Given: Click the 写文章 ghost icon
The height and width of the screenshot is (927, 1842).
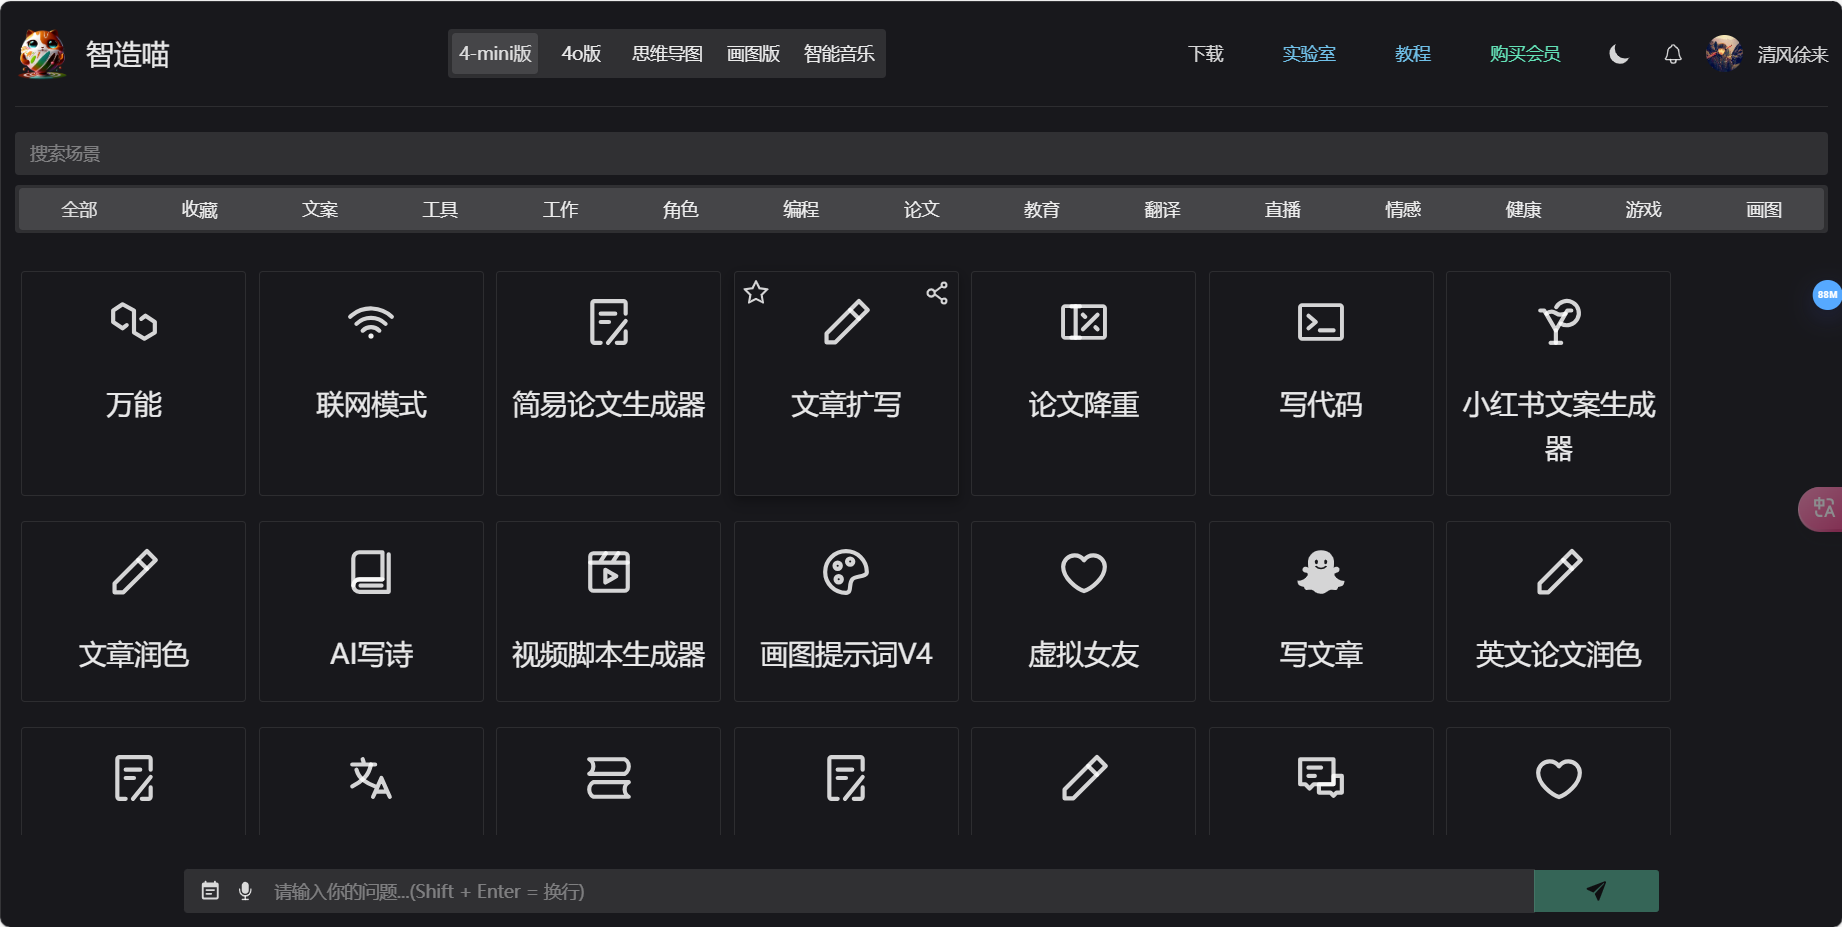Looking at the screenshot, I should (x=1321, y=572).
